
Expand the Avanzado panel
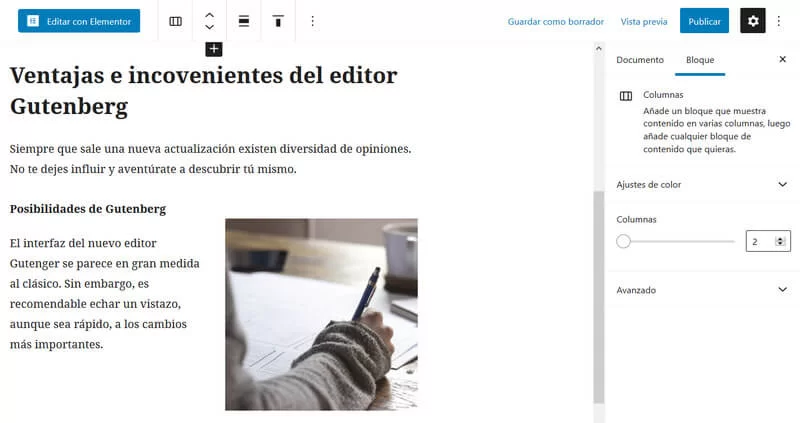click(702, 290)
